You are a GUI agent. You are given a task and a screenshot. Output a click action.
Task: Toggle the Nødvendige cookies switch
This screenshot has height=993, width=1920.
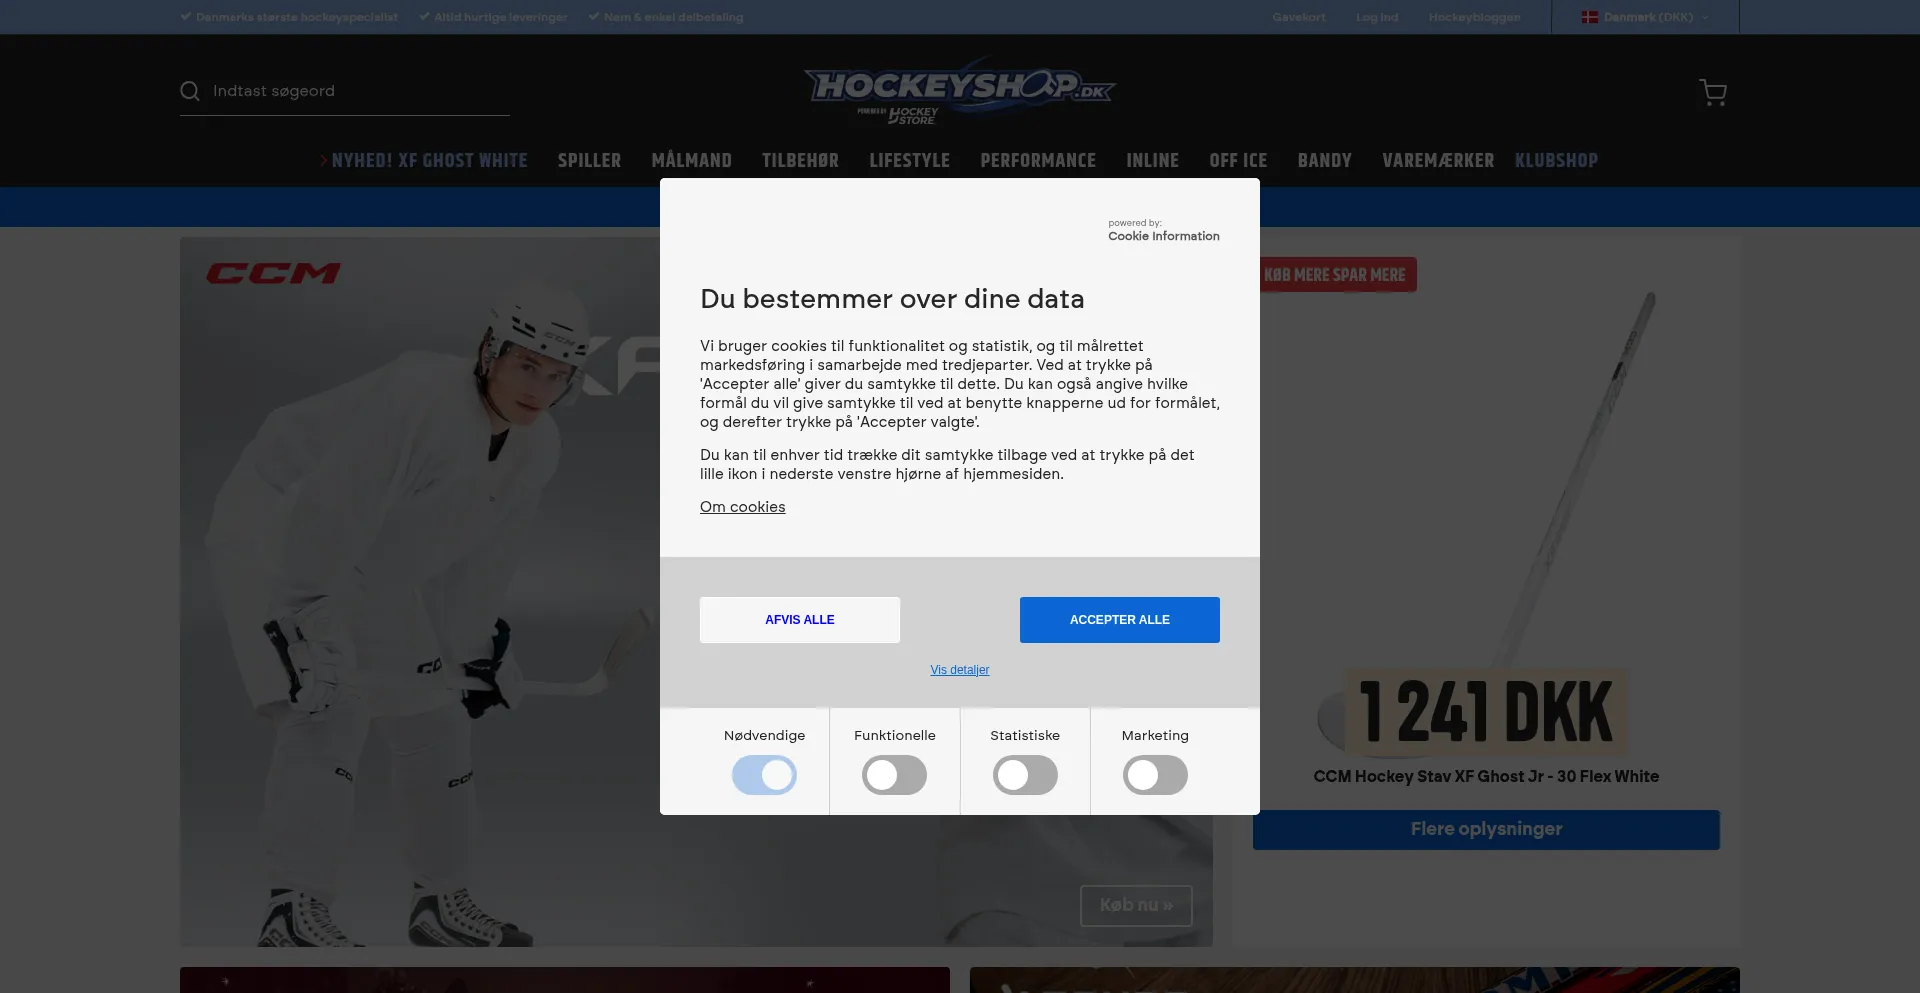764,775
